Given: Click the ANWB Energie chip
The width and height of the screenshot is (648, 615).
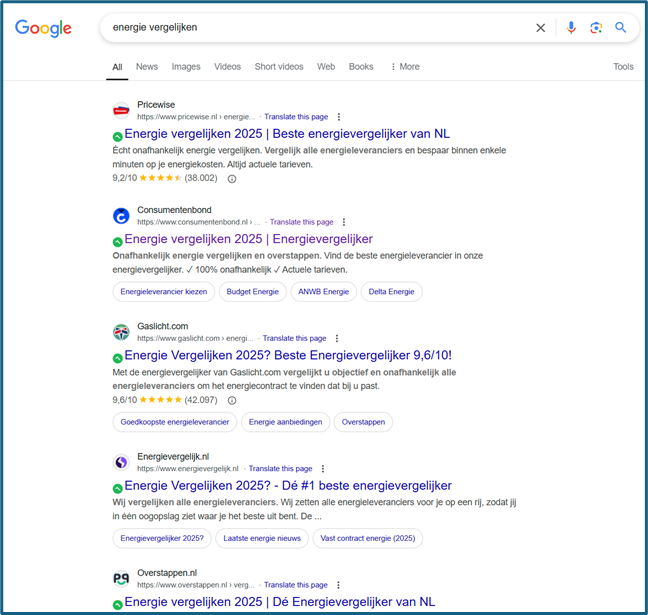Looking at the screenshot, I should pos(324,292).
